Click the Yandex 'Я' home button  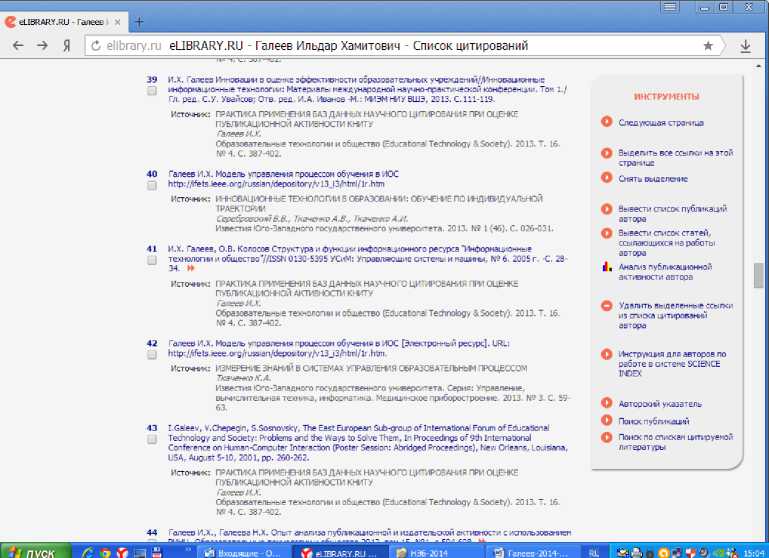coord(65,46)
